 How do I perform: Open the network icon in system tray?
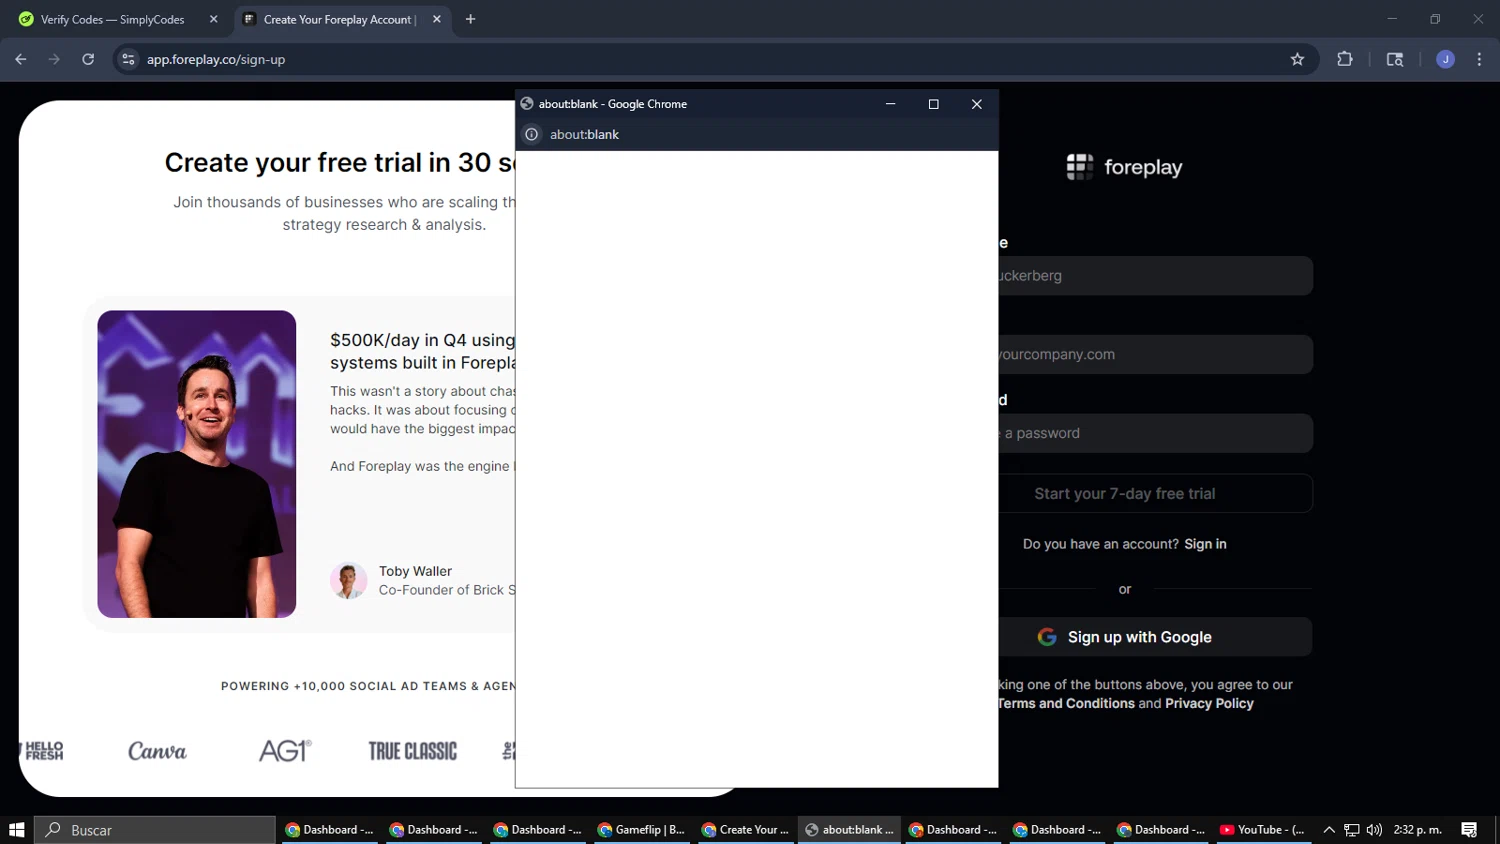tap(1352, 830)
